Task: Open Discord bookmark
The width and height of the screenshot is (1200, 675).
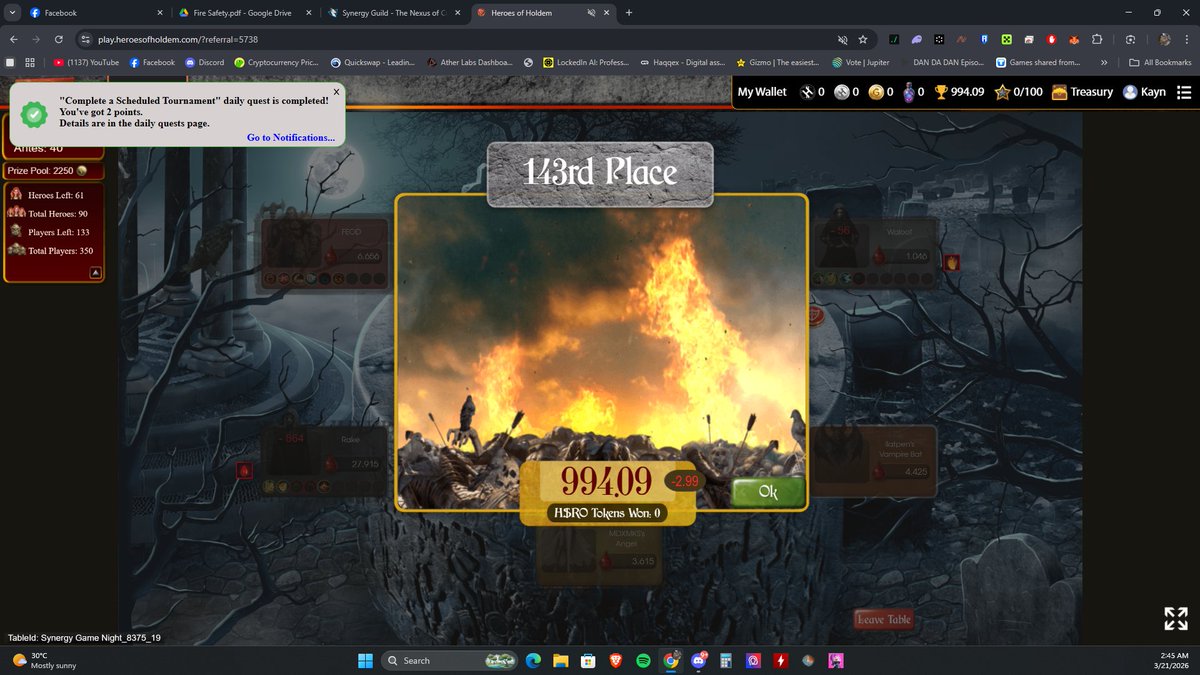Action: 204,62
